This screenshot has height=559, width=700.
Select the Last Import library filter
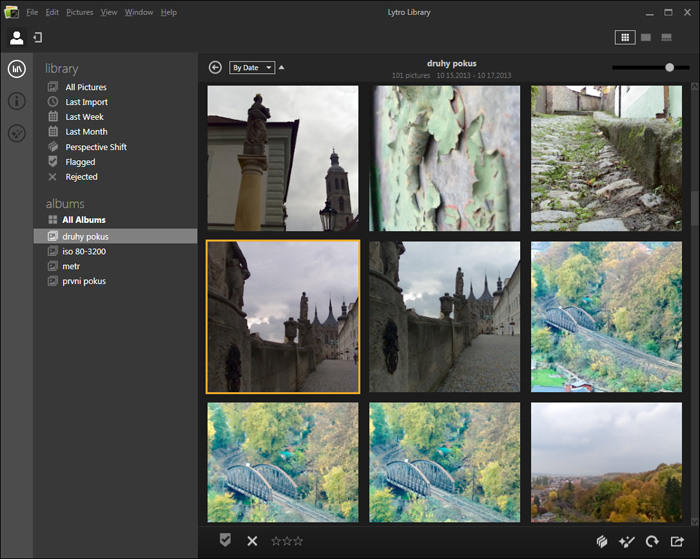coord(86,102)
